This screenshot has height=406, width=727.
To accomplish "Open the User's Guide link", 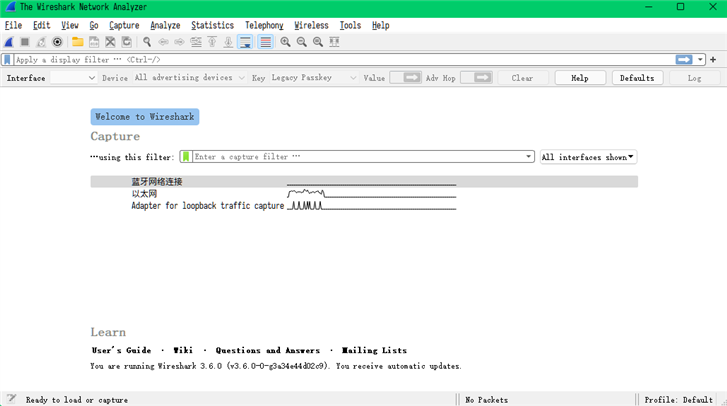I will pos(121,350).
